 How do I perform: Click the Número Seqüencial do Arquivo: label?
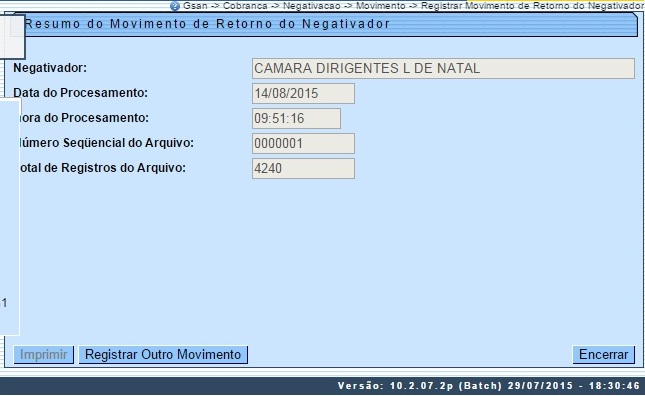tap(107, 143)
